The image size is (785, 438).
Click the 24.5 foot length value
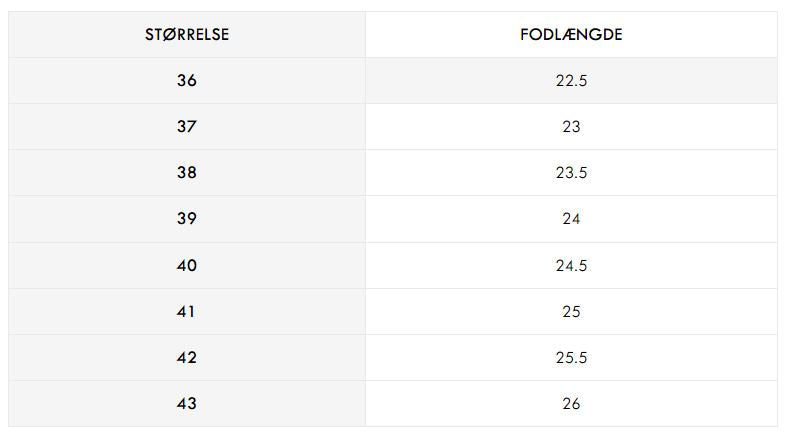(x=571, y=266)
